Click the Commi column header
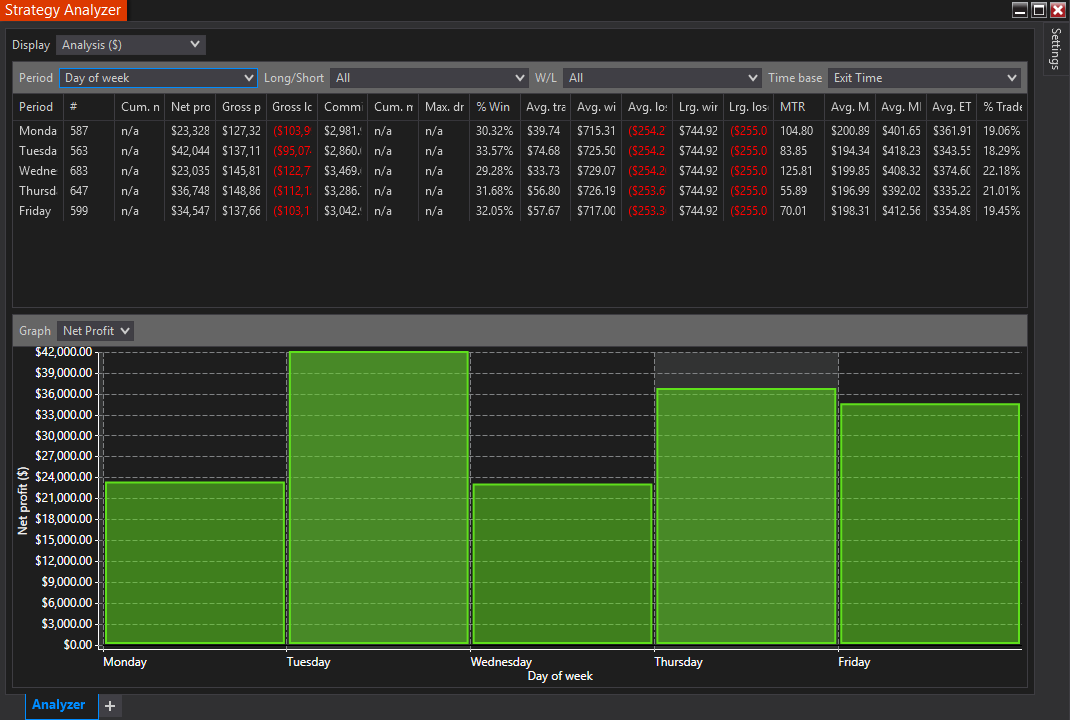Viewport: 1070px width, 720px height. 343,107
